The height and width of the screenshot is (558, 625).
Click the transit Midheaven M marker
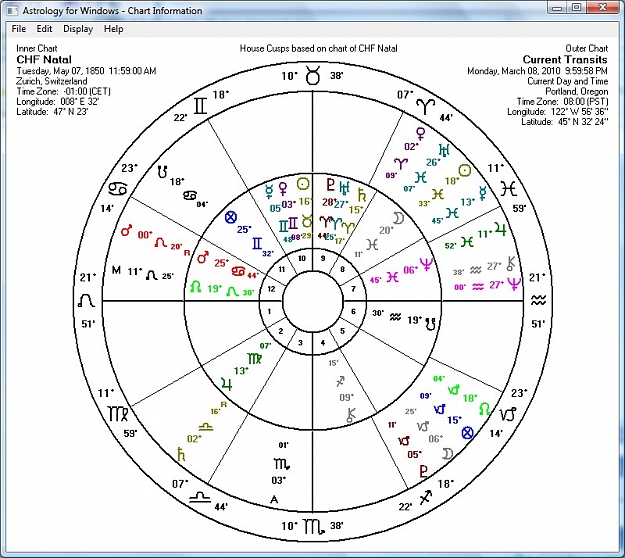pos(116,270)
